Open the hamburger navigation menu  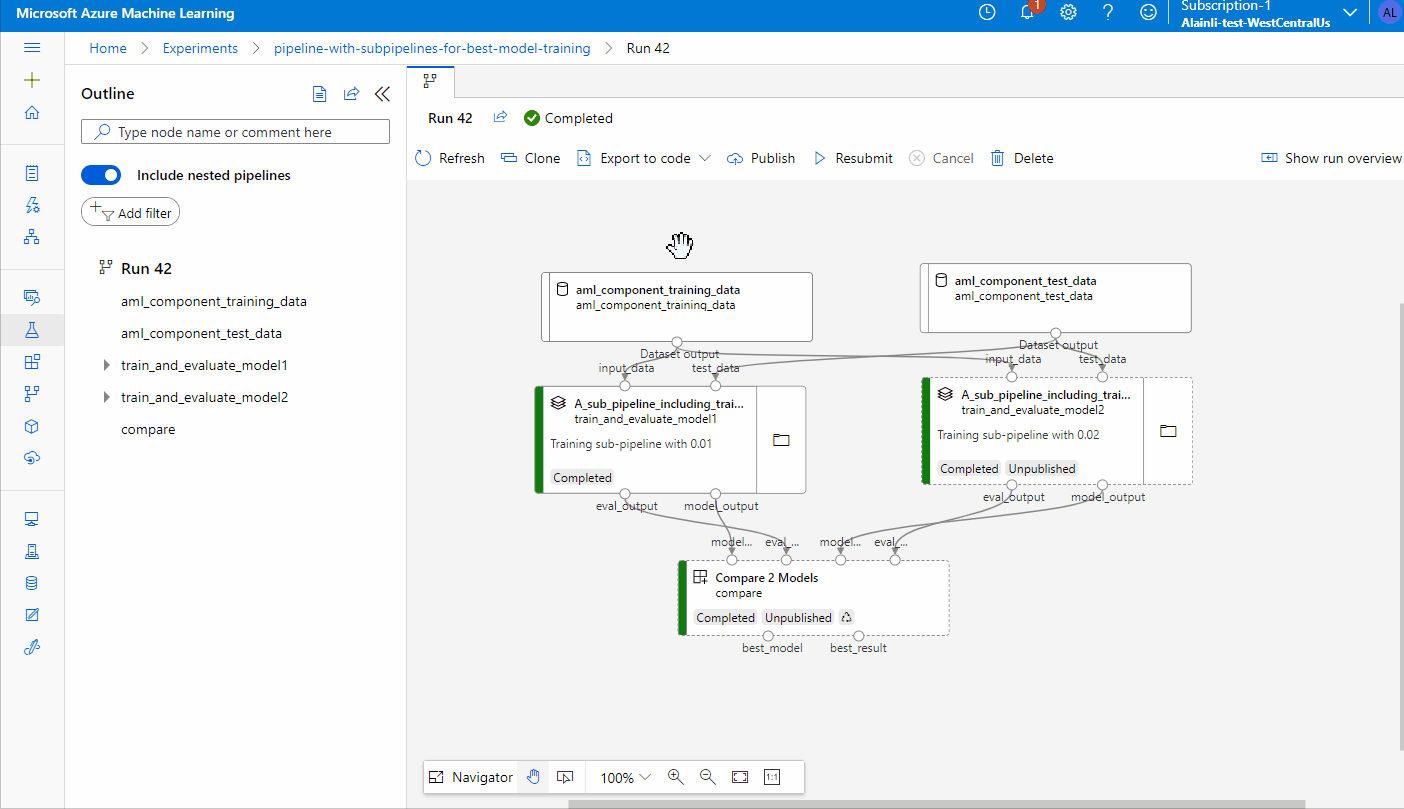[32, 48]
